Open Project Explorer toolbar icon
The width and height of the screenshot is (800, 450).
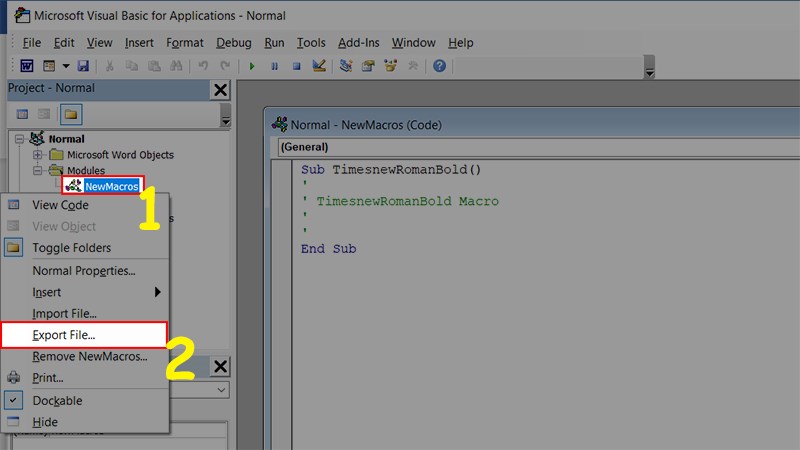347,66
